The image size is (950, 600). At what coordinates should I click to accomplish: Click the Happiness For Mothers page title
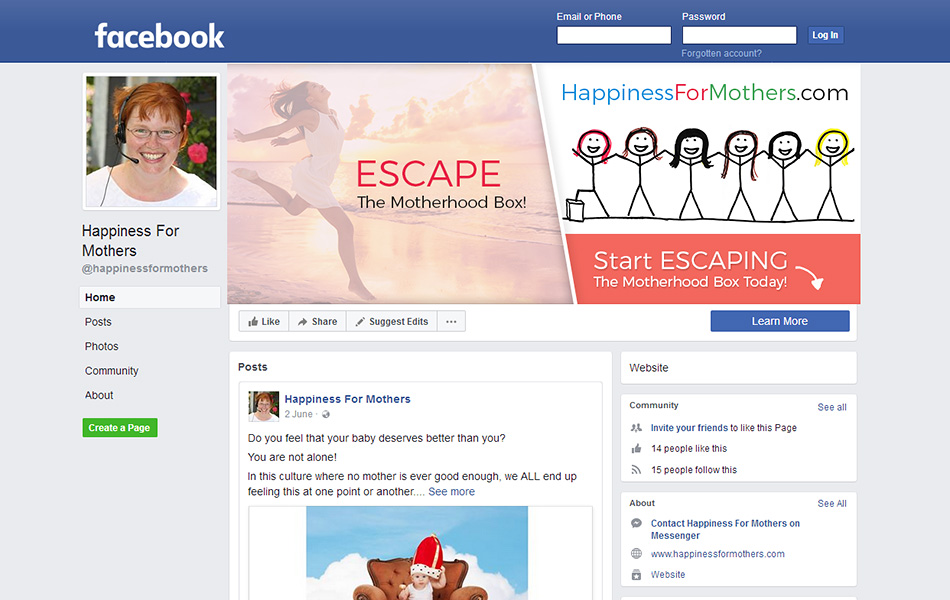(x=130, y=241)
